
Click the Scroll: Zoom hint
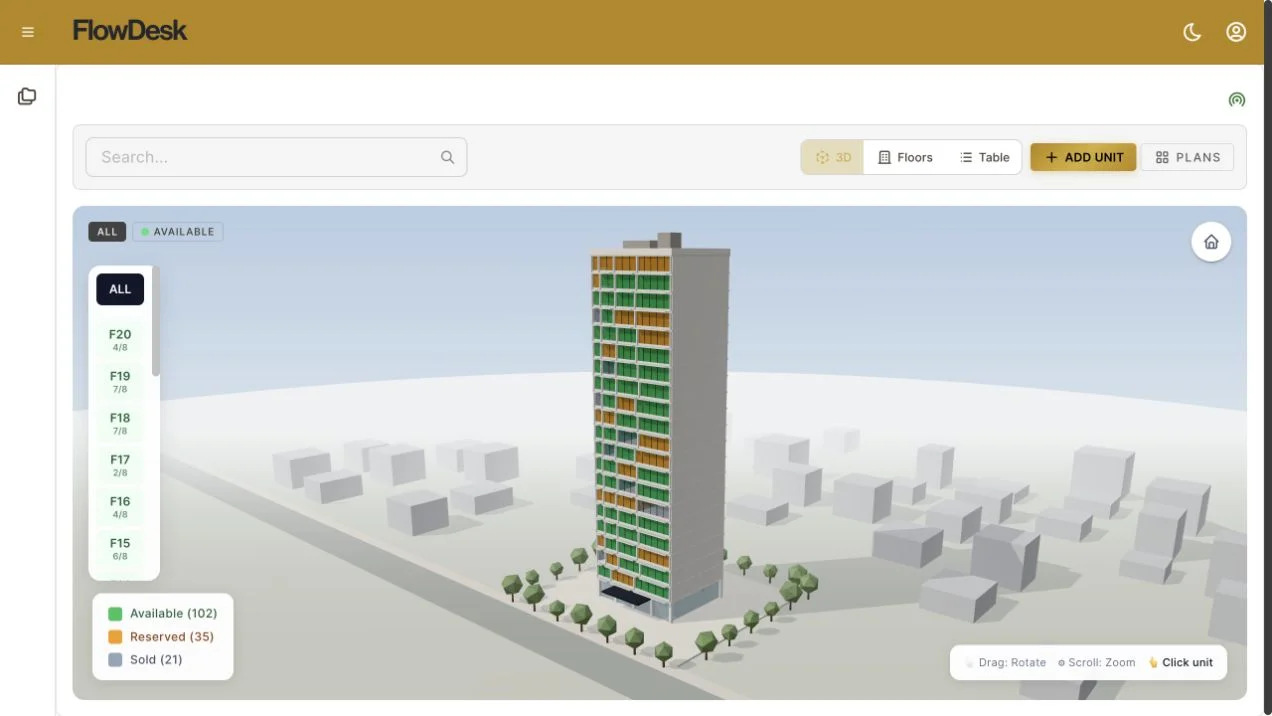1097,663
